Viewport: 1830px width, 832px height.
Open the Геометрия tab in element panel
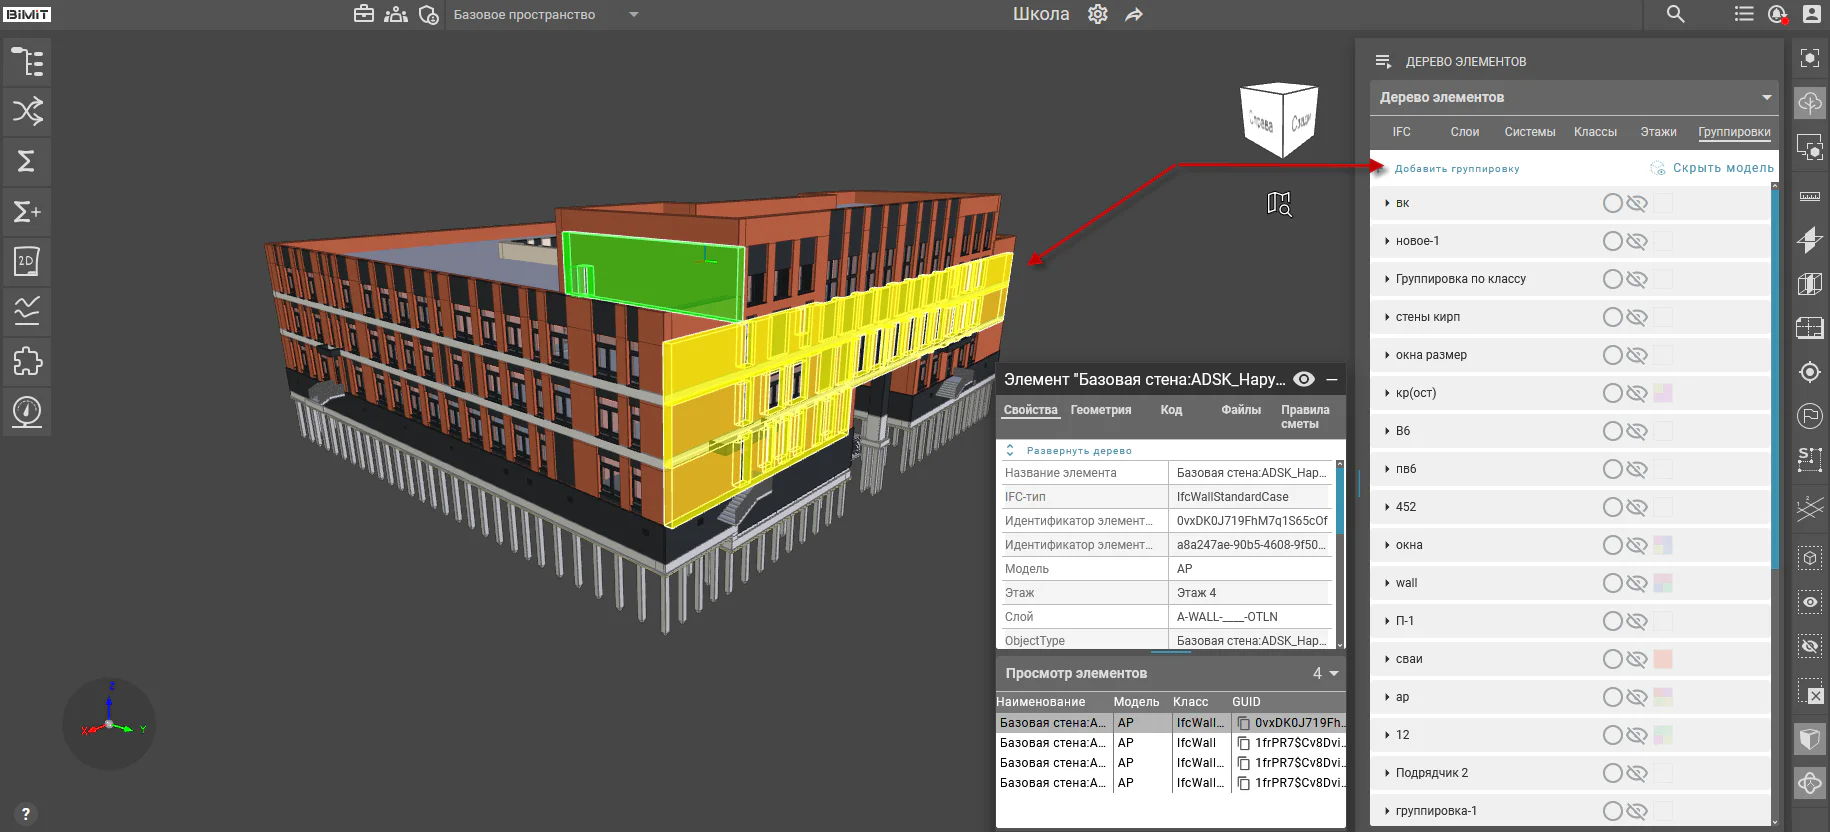1101,410
